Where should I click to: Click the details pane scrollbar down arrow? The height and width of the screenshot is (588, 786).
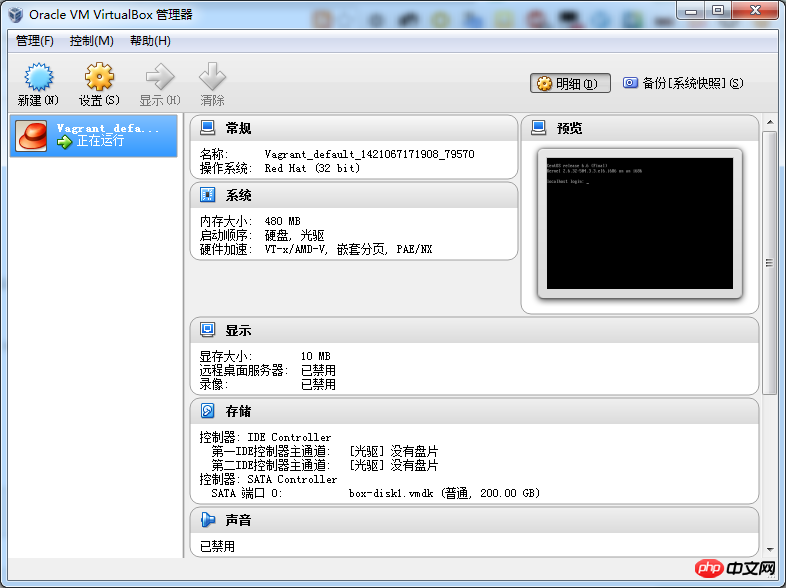(770, 549)
